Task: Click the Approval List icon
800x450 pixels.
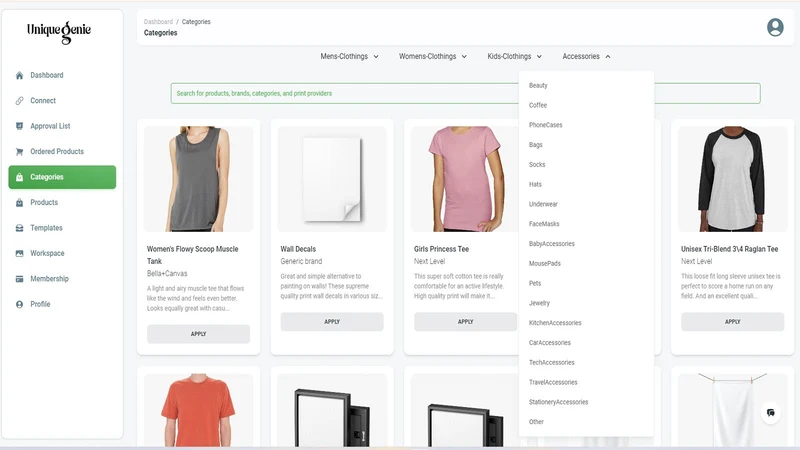Action: [19, 126]
